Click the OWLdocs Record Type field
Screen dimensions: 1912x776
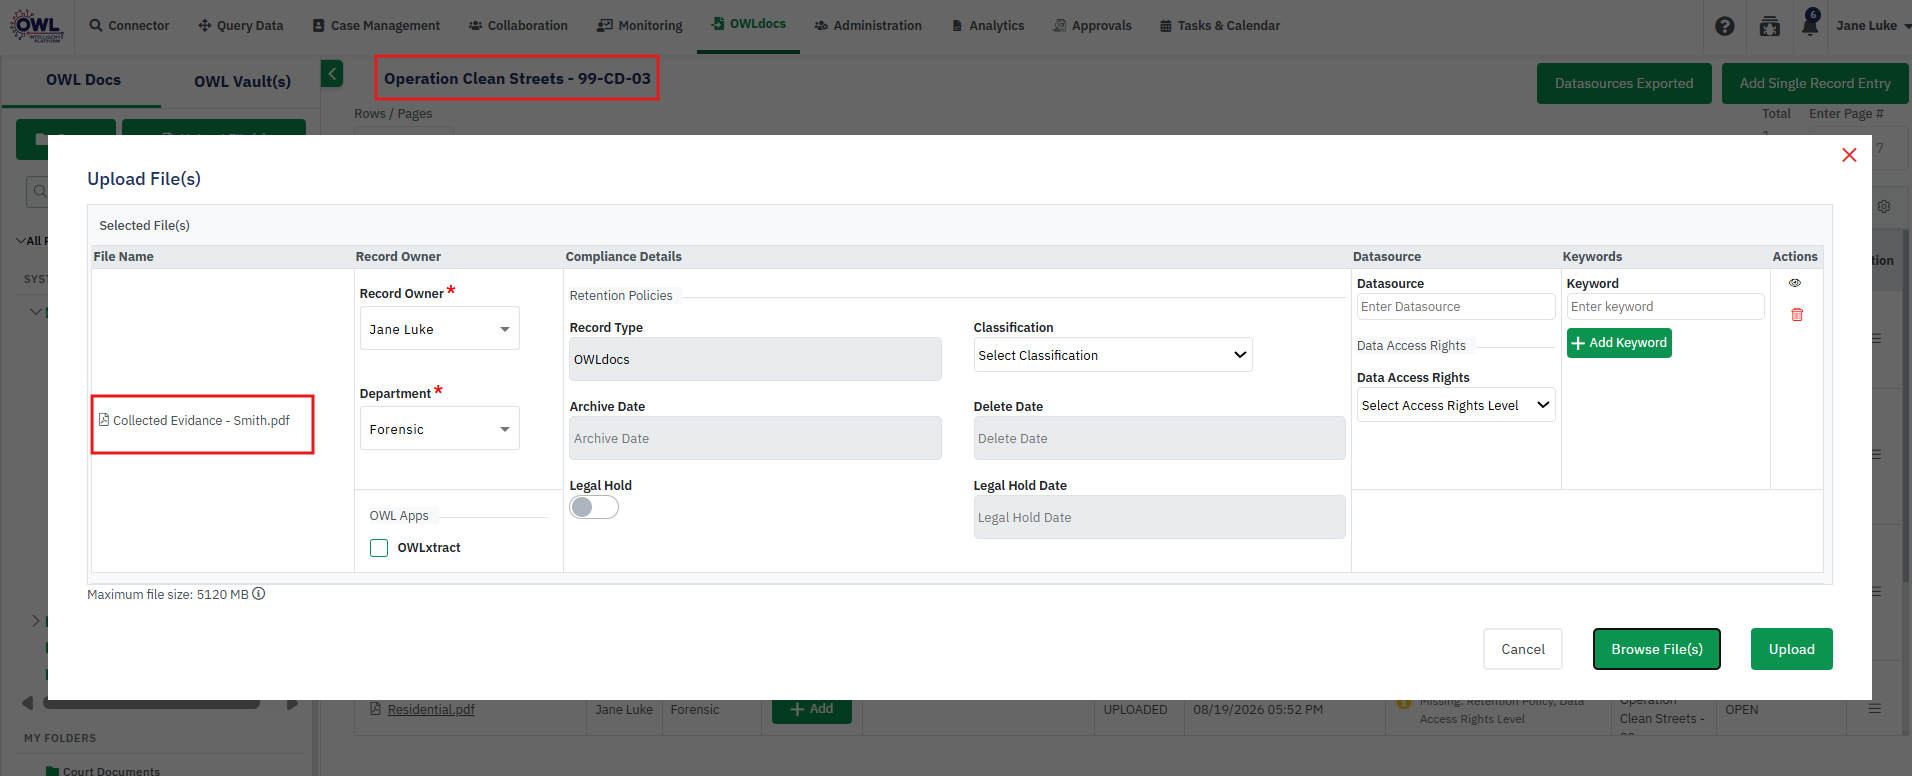(755, 359)
